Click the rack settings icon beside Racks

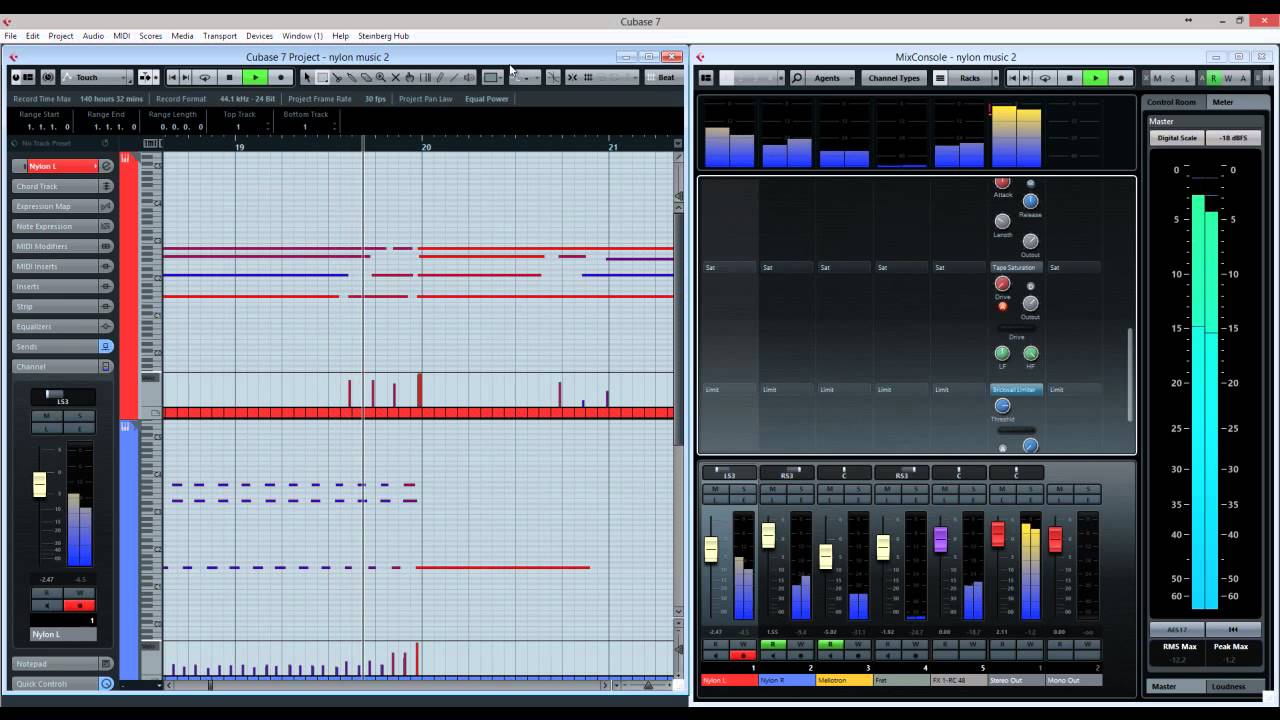[940, 77]
